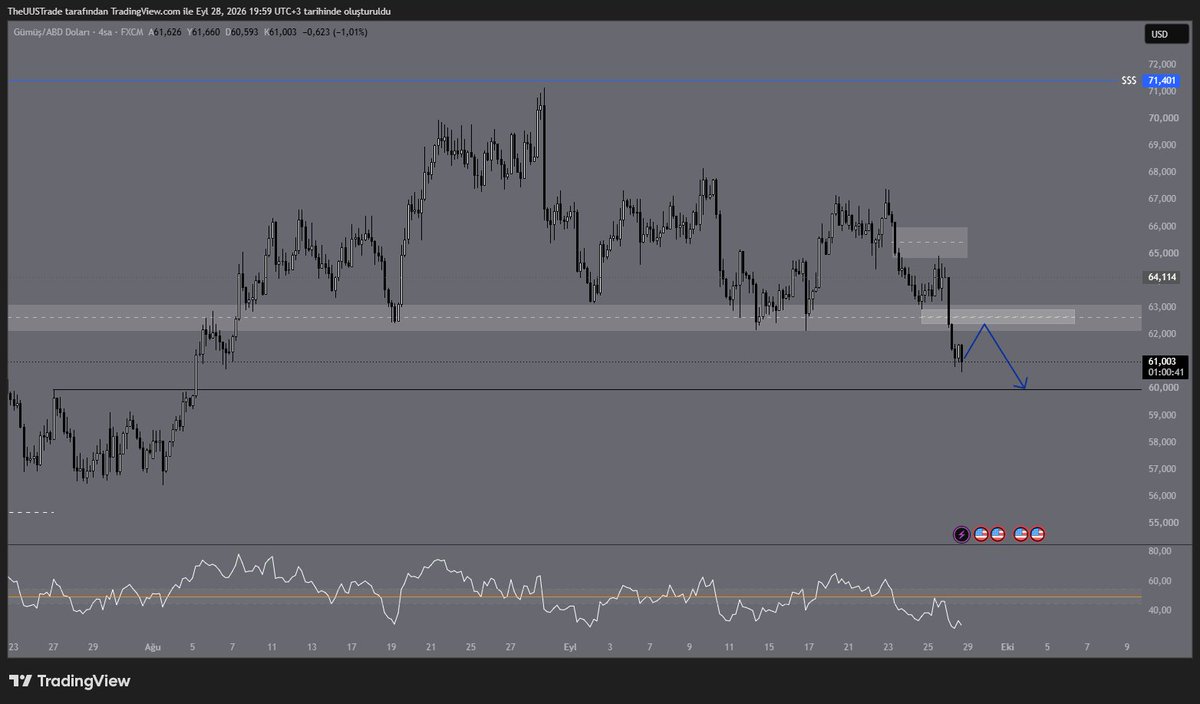This screenshot has height=704, width=1200.
Task: Click the bar countdown 01:00:41
Action: coord(1166,372)
